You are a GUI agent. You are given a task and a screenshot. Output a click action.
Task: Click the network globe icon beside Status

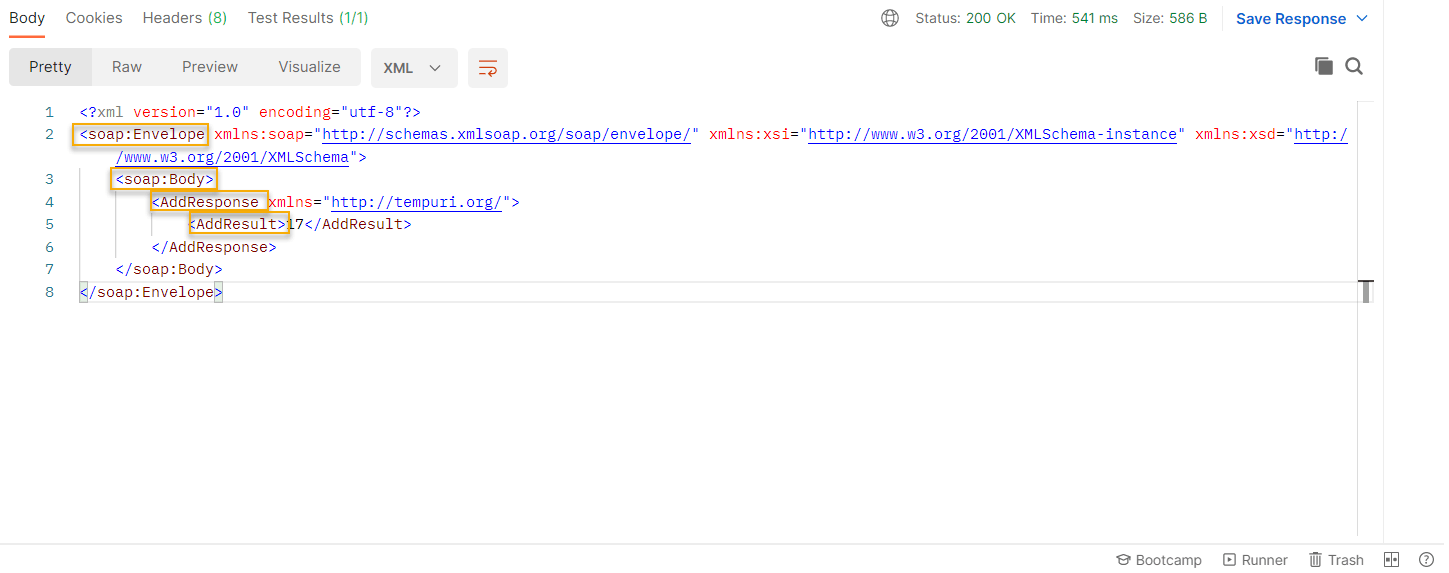click(x=890, y=18)
